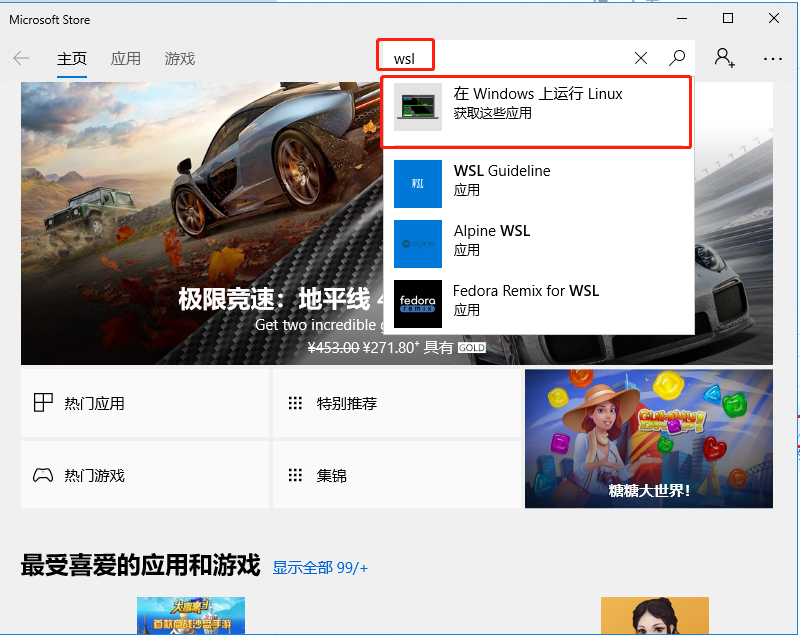Viewport: 800px width, 636px height.
Task: Open the bottom-row thumbnail showing a woman
Action: coord(655,616)
